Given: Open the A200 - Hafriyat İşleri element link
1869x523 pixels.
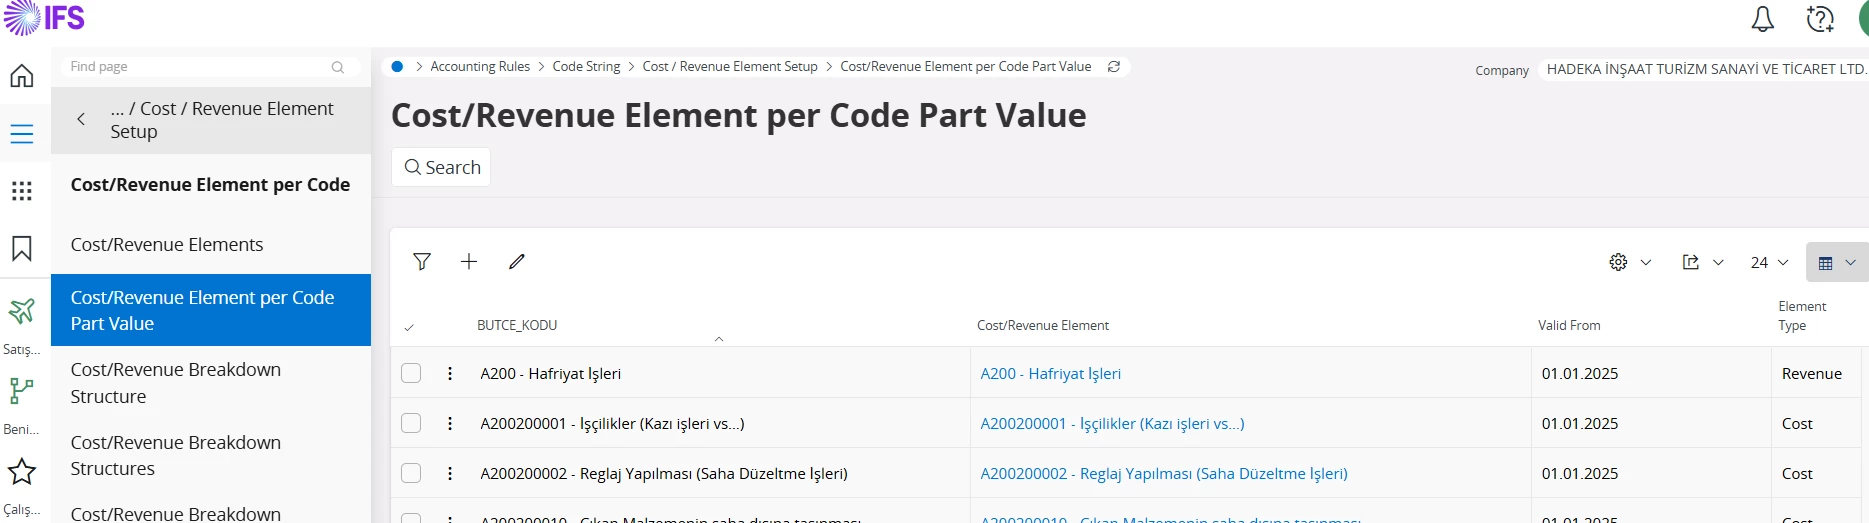Looking at the screenshot, I should [1050, 373].
